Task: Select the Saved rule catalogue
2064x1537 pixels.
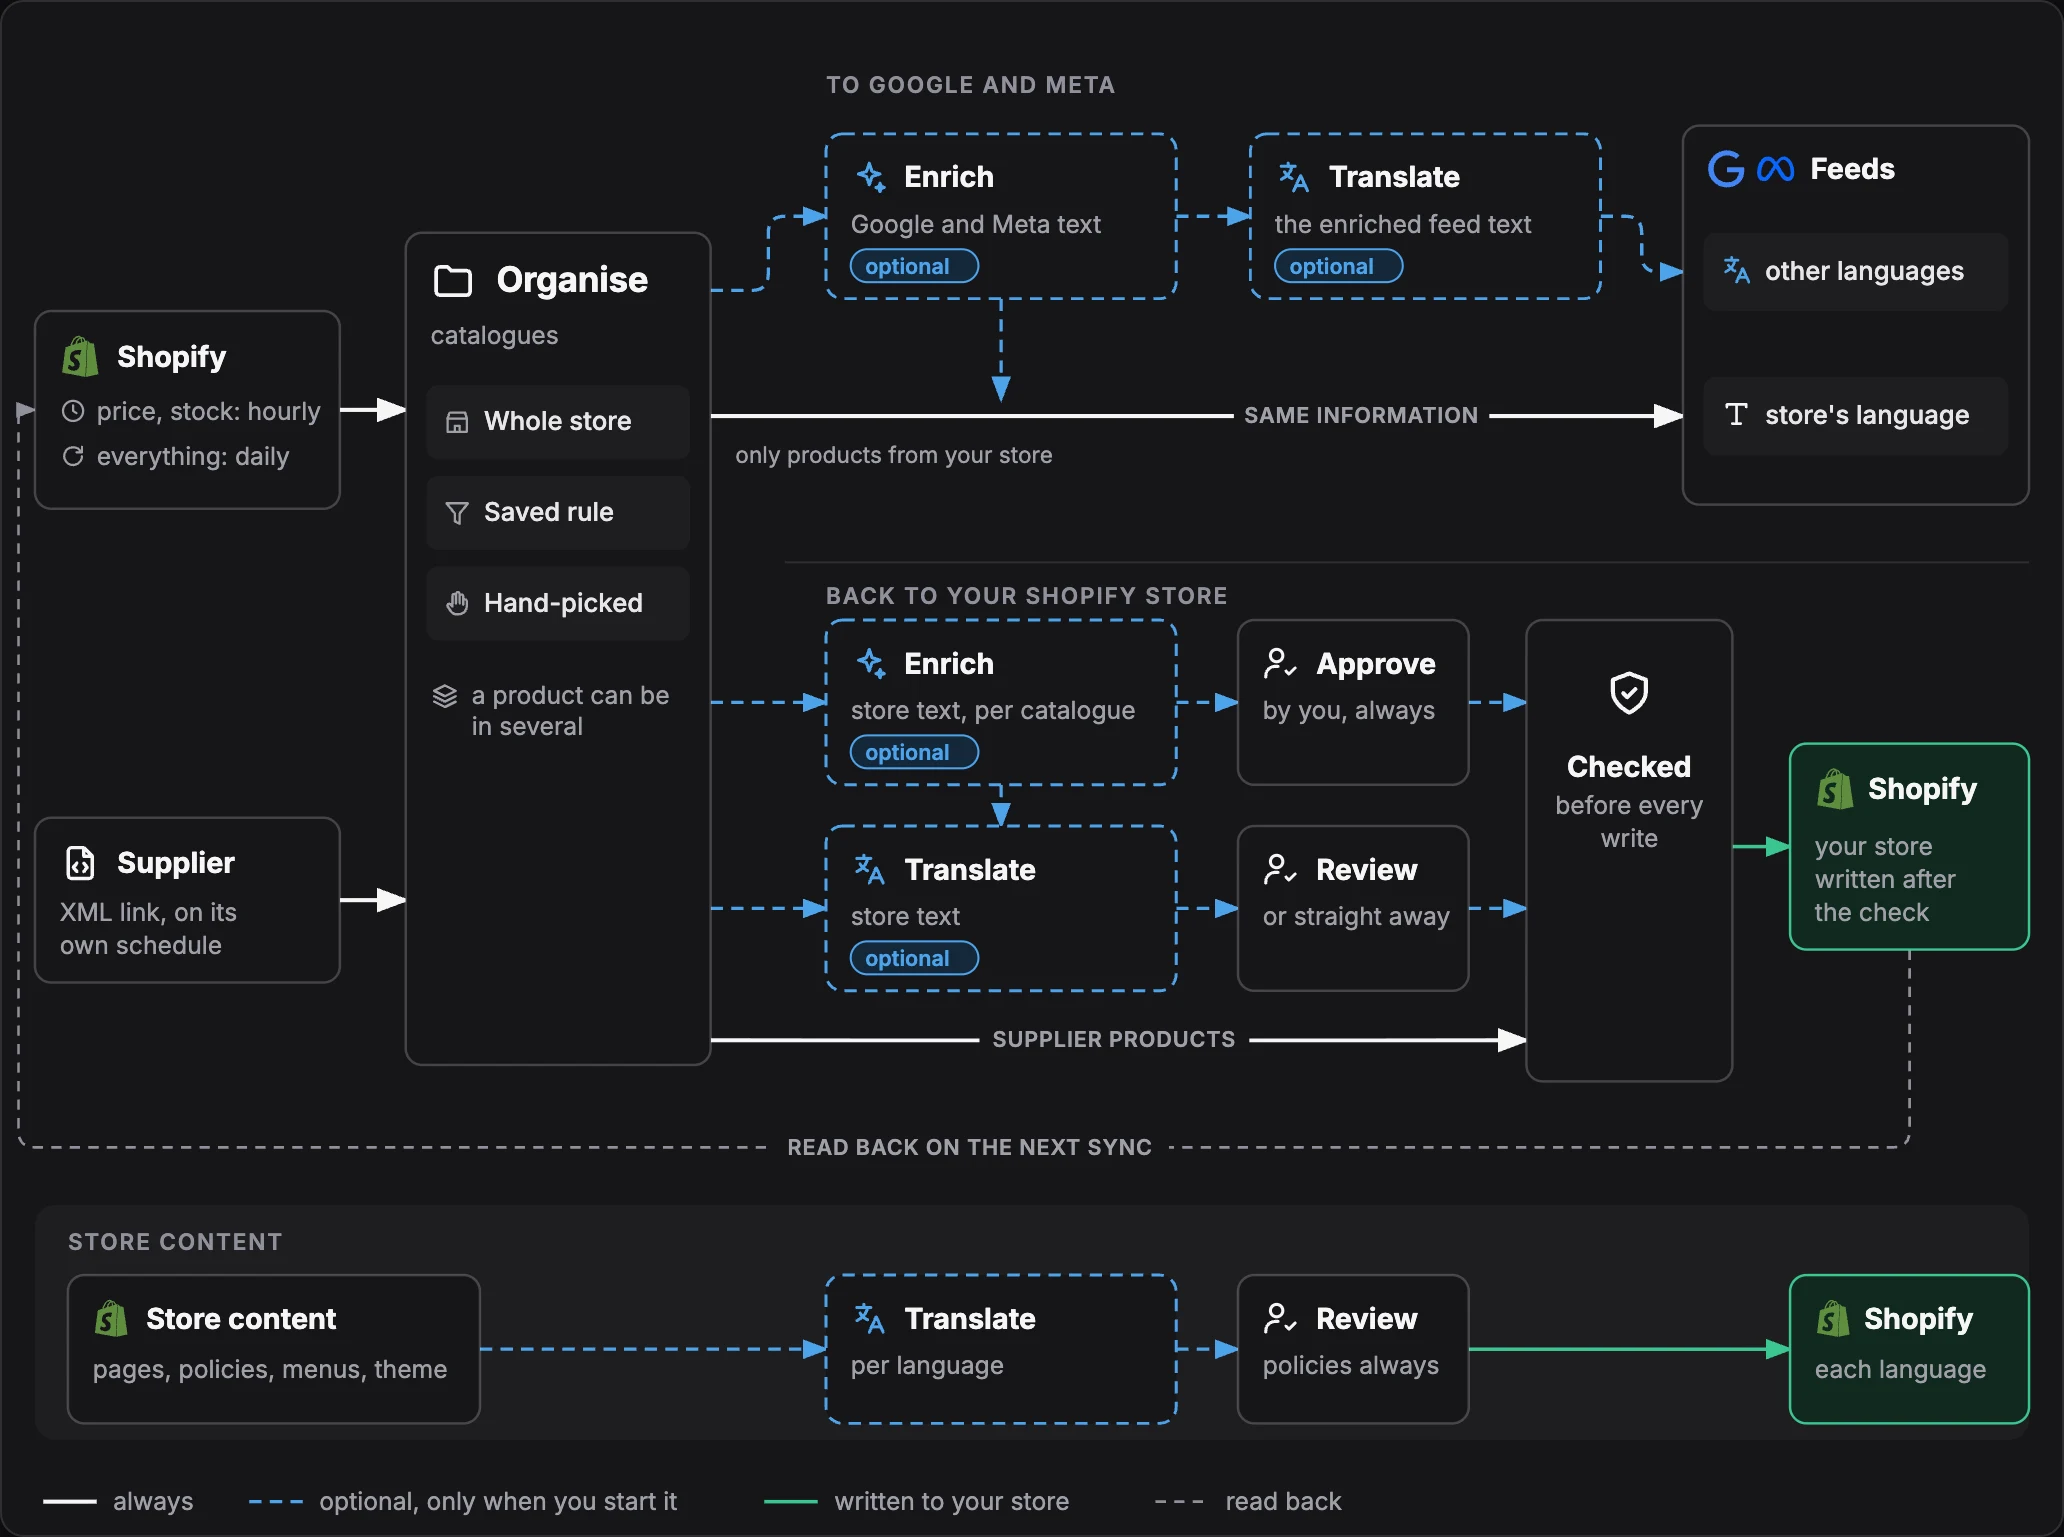Action: (x=558, y=513)
